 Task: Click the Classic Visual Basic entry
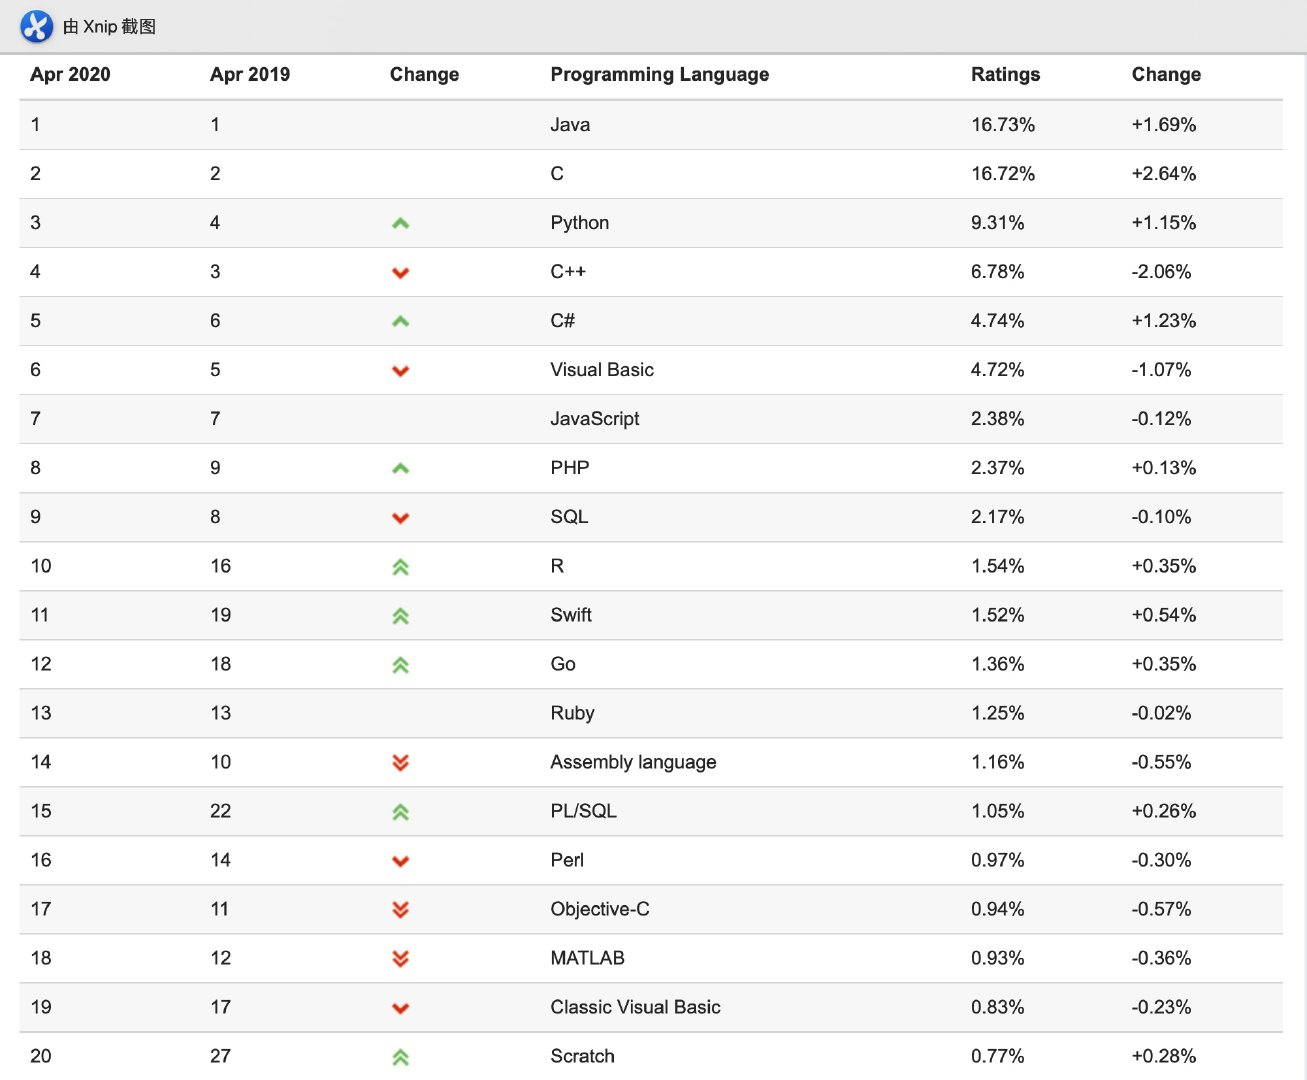(x=635, y=1007)
